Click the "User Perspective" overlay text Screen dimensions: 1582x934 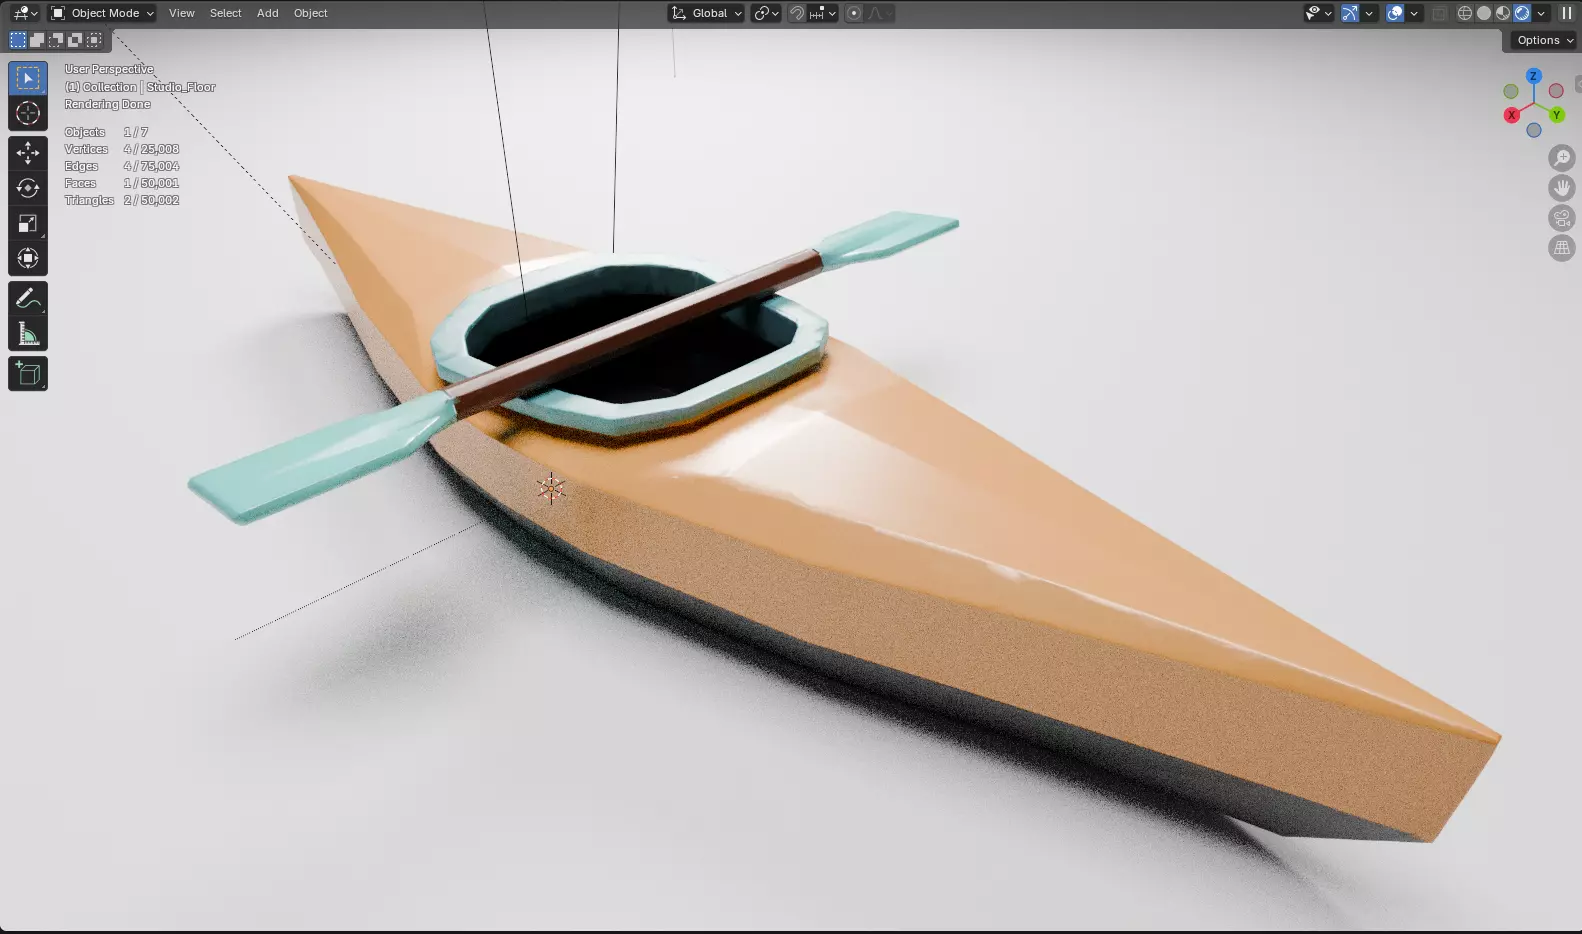point(109,69)
